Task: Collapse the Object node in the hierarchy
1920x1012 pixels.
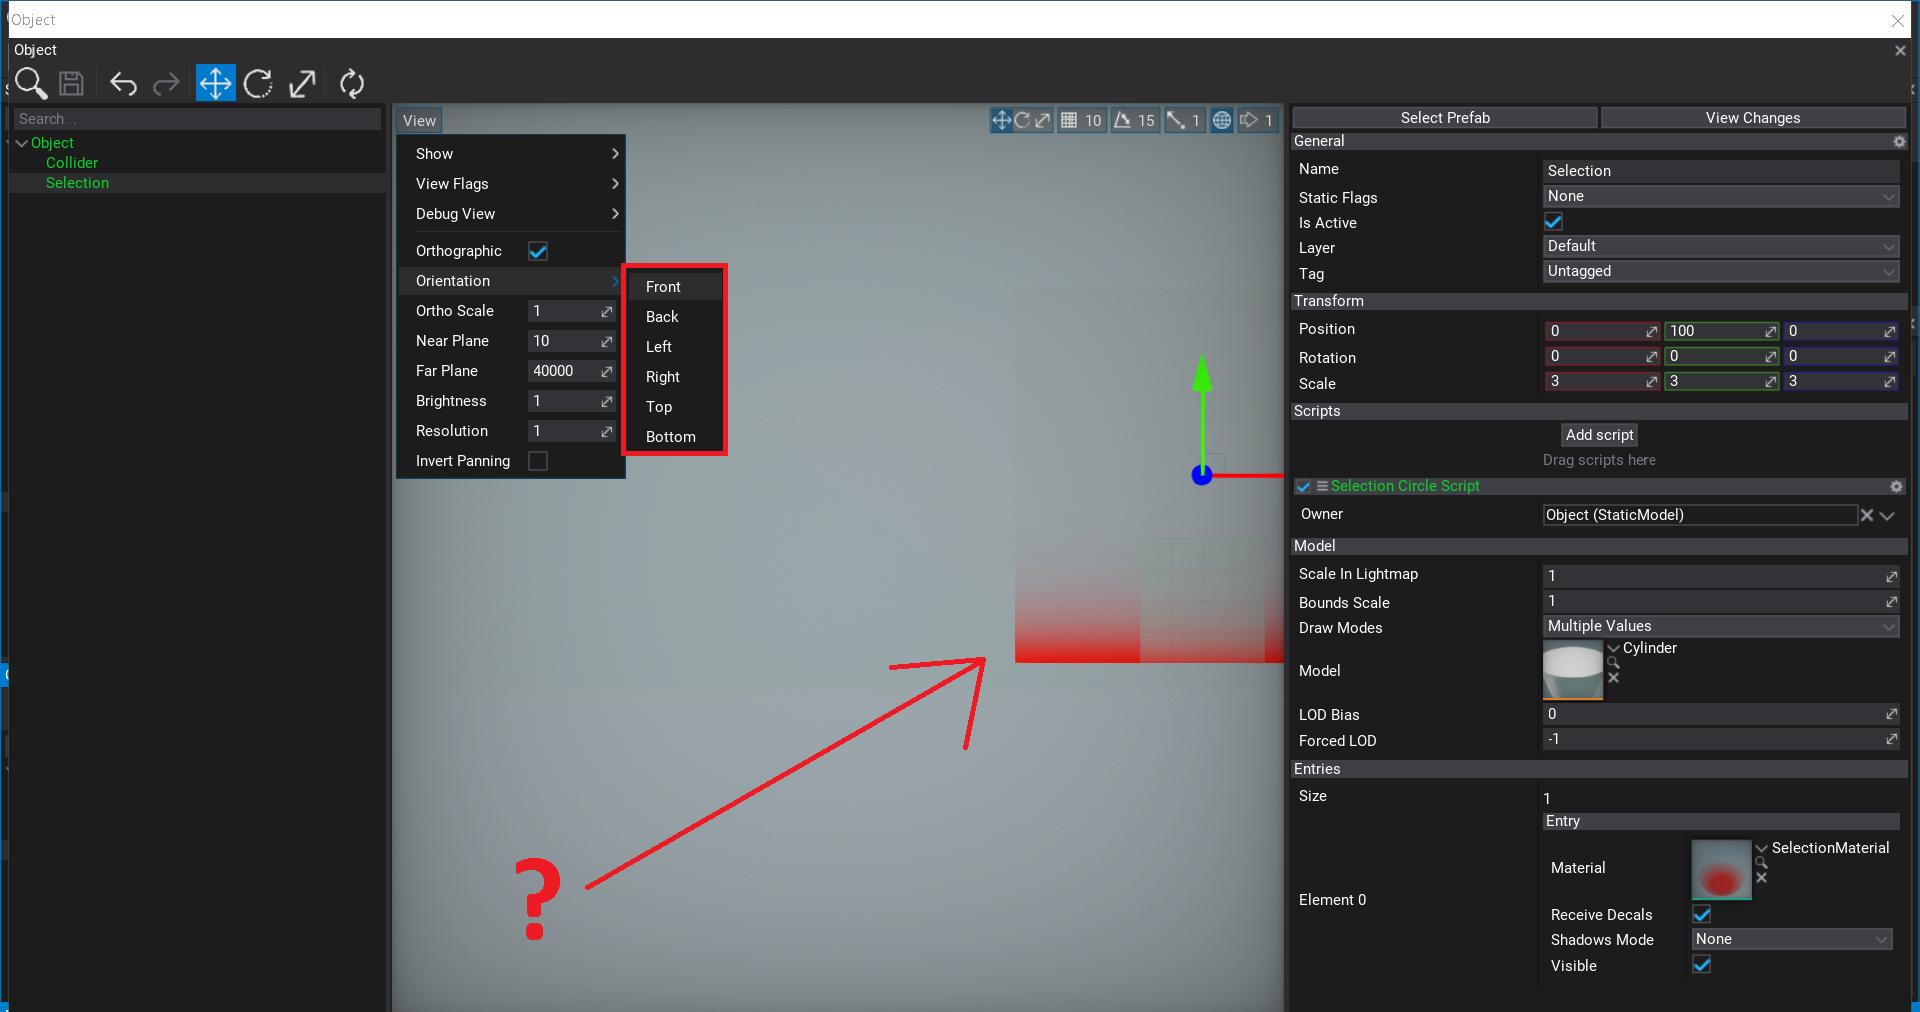Action: 20,142
